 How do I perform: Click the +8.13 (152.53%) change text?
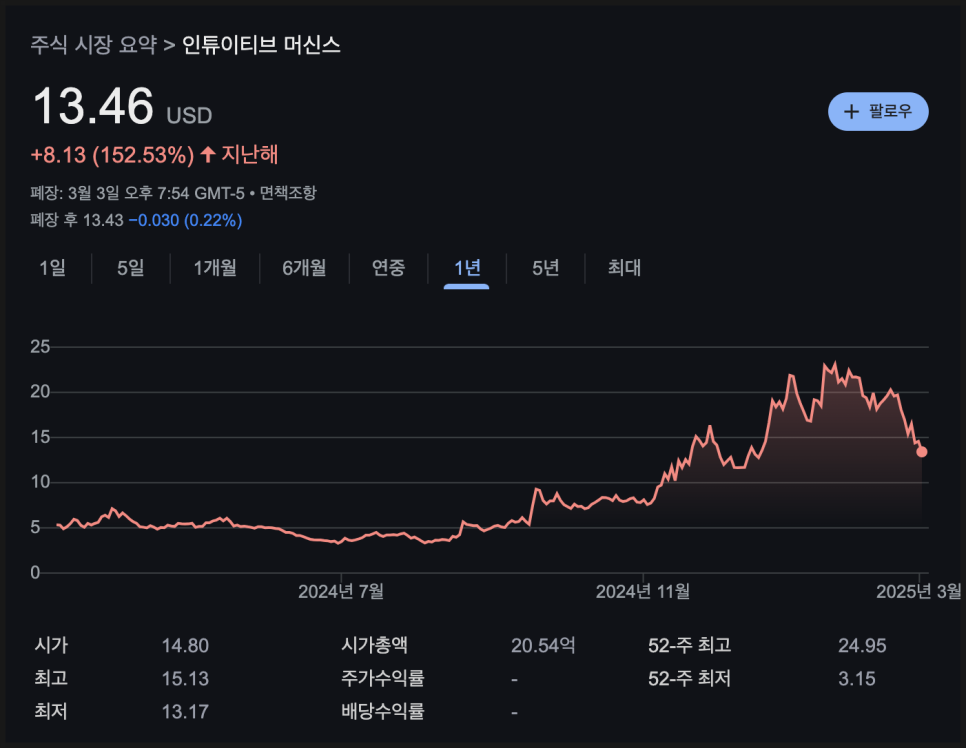coord(113,155)
